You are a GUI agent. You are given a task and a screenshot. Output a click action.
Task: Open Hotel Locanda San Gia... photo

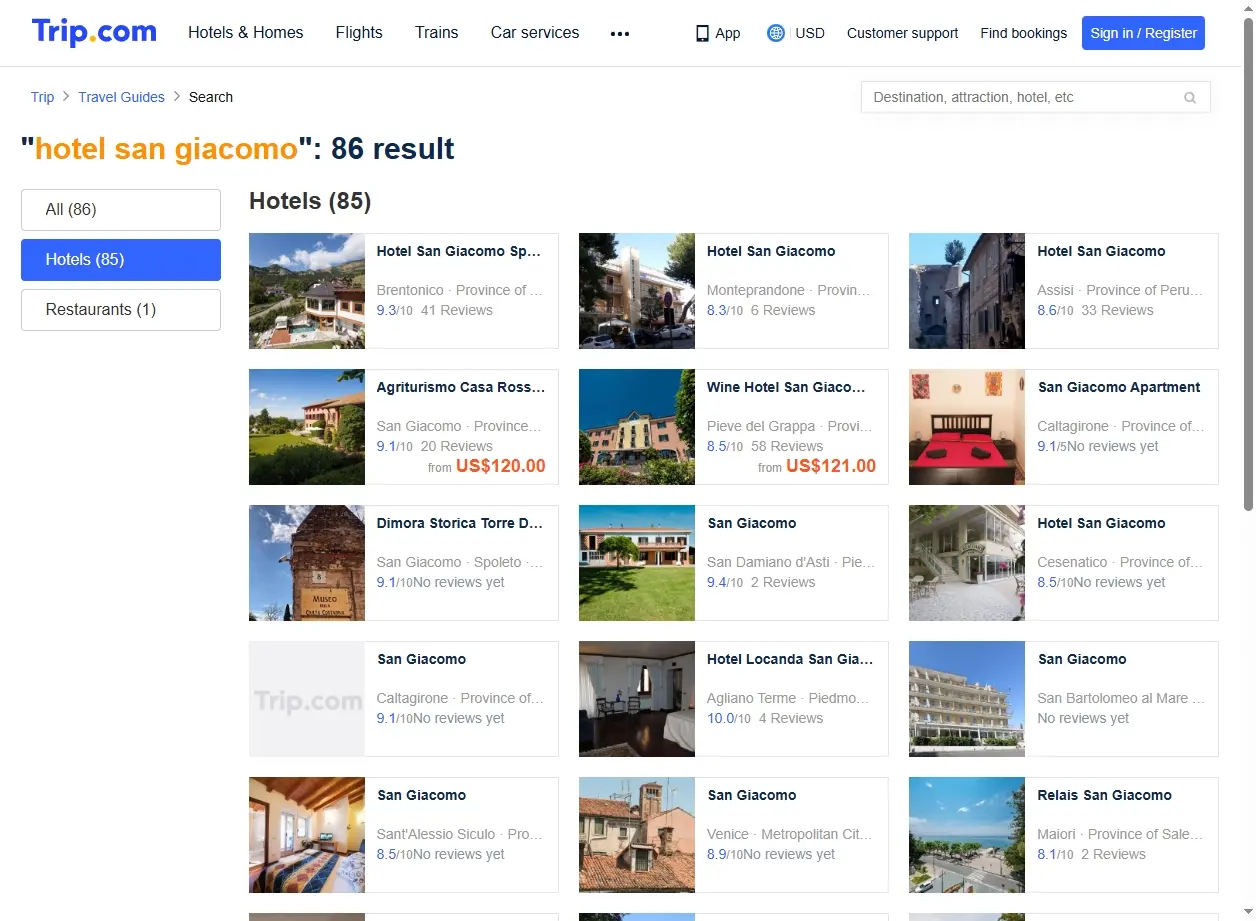click(637, 699)
